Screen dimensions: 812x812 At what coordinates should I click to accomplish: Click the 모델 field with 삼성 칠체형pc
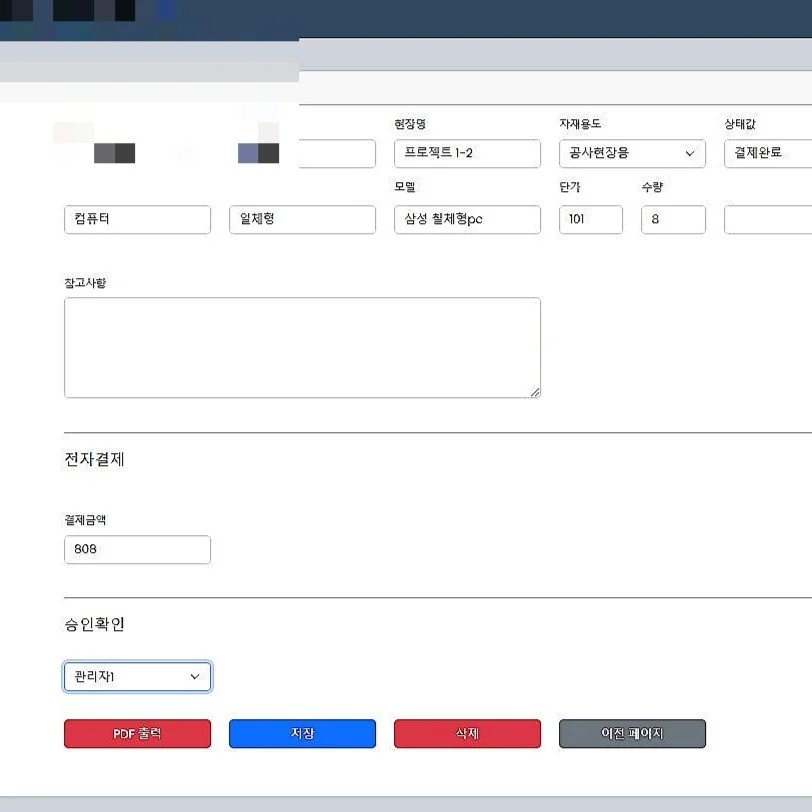(467, 219)
